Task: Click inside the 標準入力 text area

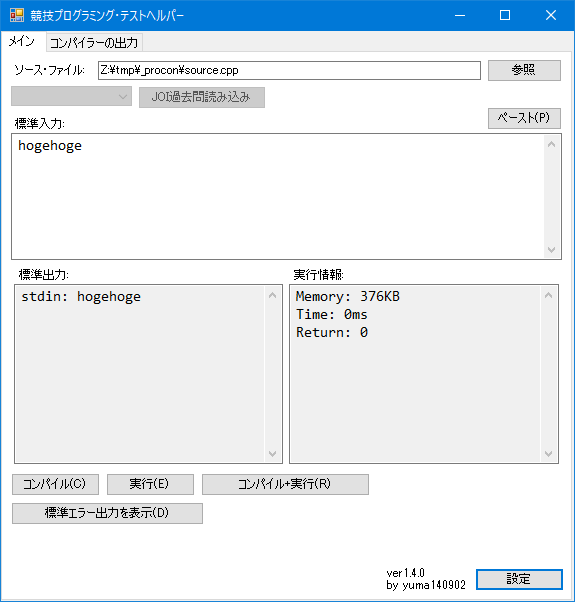Action: 286,196
